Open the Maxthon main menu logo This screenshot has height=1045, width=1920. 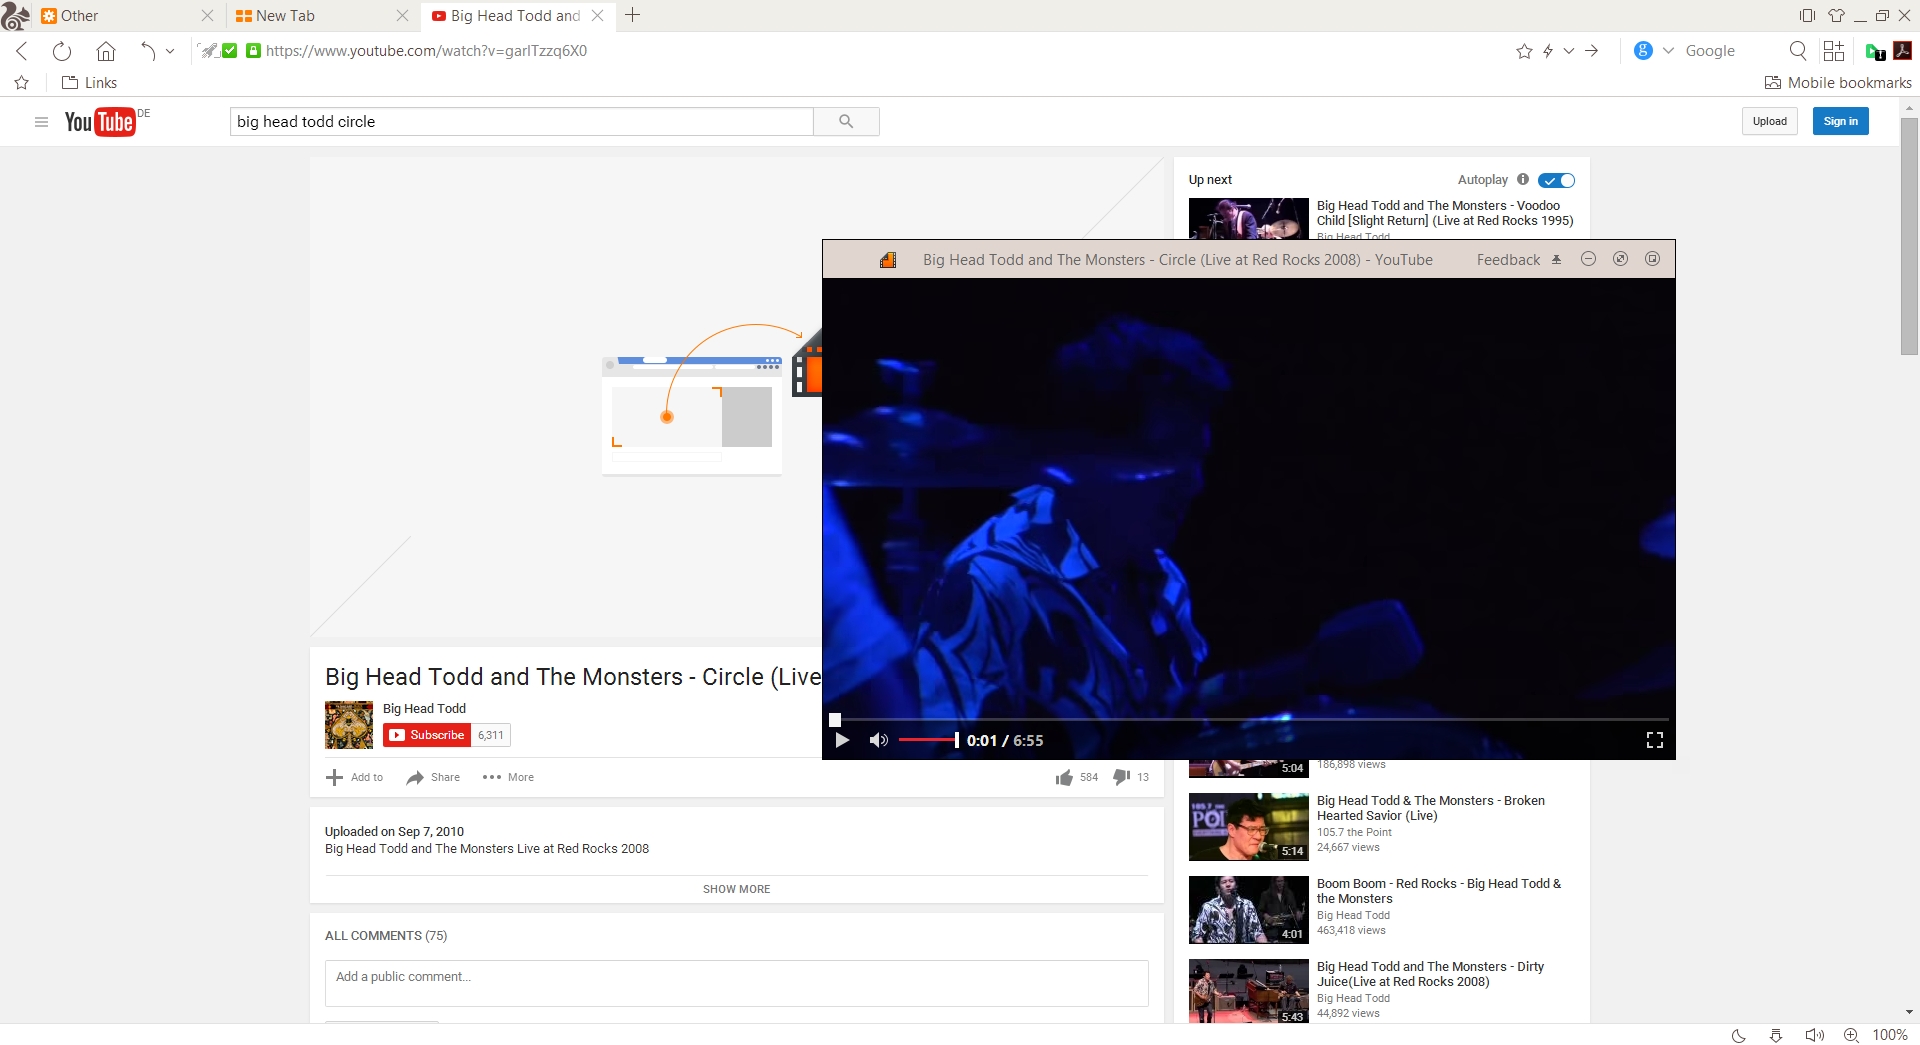click(15, 16)
